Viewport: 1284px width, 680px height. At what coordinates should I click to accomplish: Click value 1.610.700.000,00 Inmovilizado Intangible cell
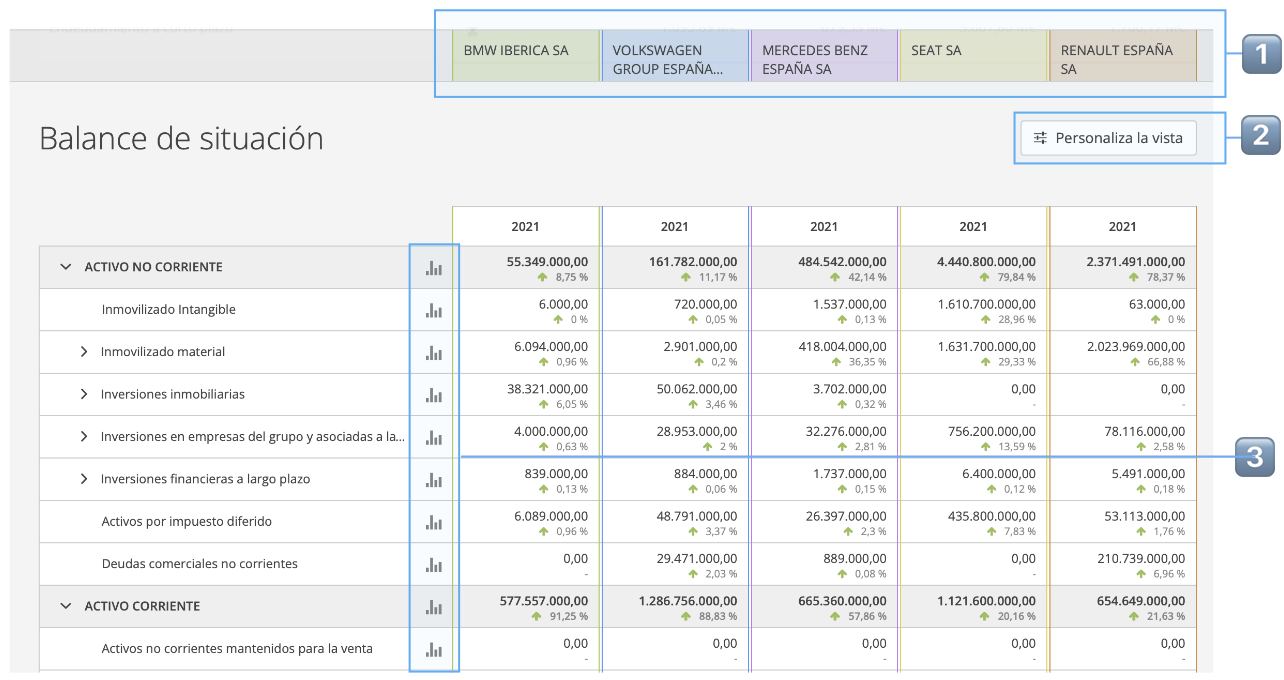(986, 304)
